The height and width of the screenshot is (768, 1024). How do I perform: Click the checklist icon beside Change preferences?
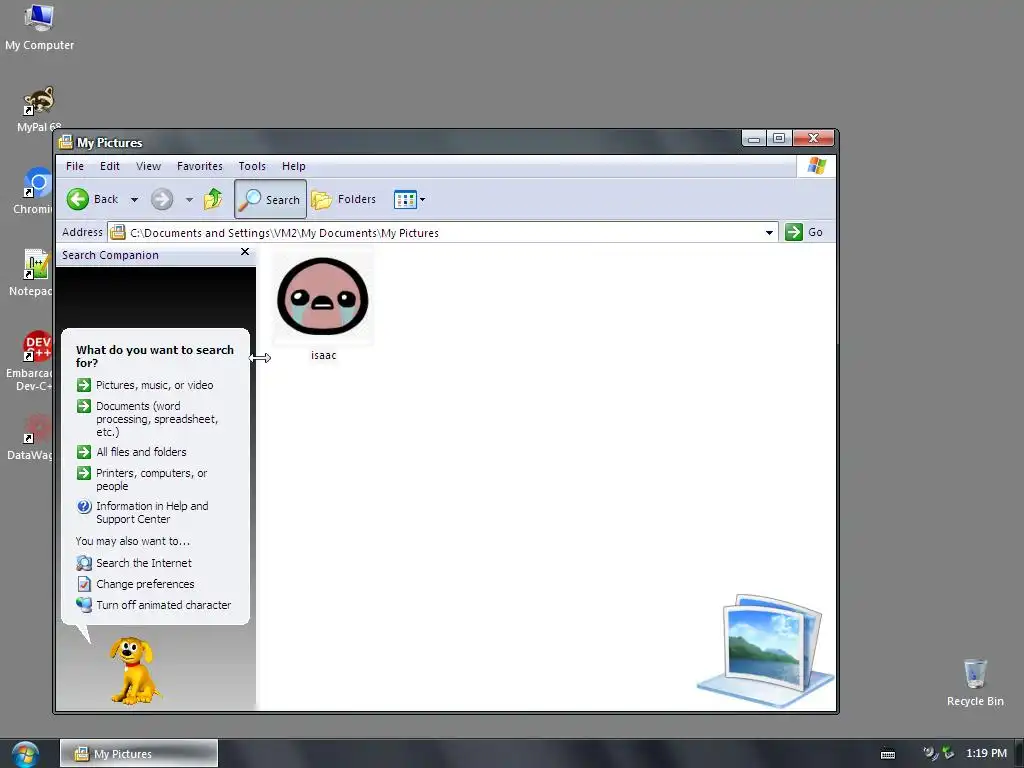pos(84,584)
